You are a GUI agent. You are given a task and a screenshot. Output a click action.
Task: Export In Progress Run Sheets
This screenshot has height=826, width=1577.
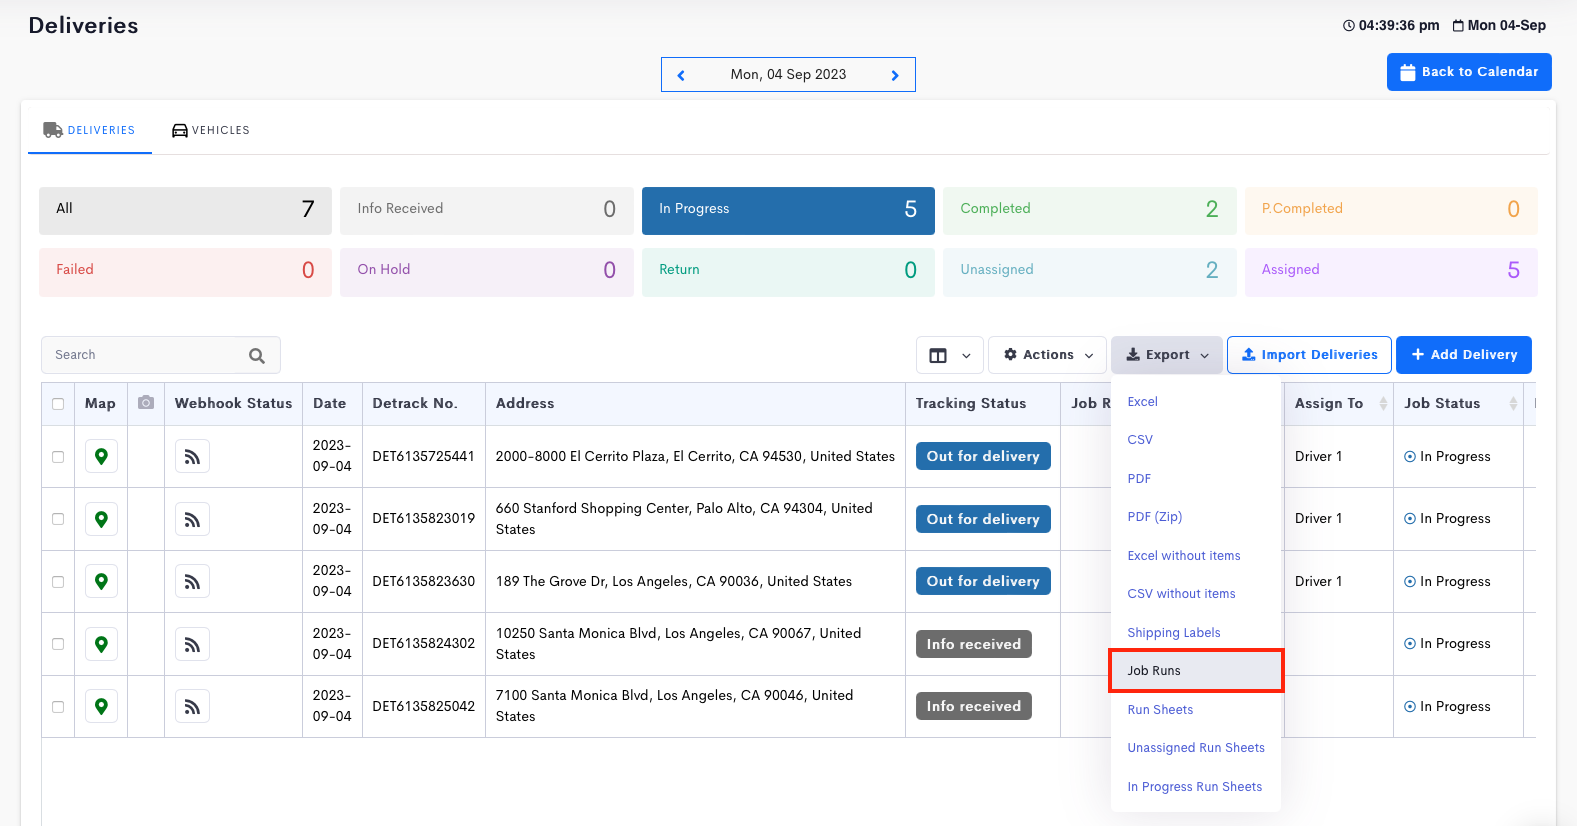coord(1196,787)
